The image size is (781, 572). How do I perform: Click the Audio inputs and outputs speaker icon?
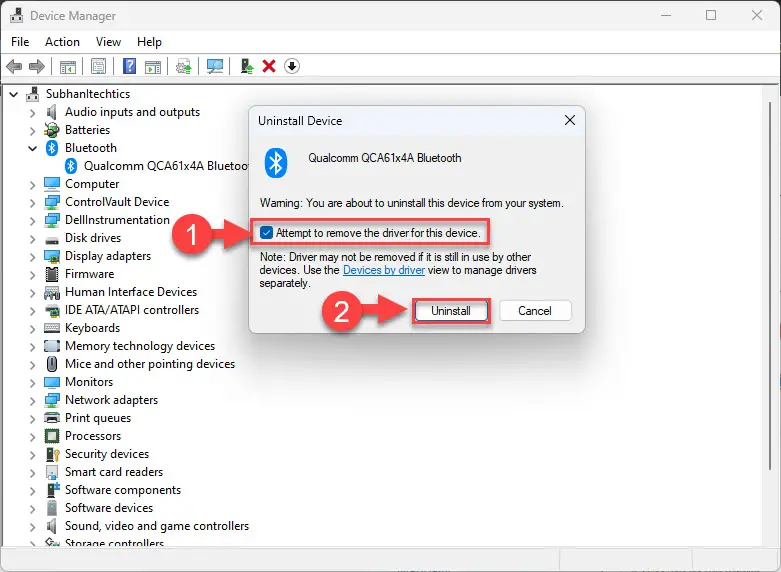coord(51,112)
